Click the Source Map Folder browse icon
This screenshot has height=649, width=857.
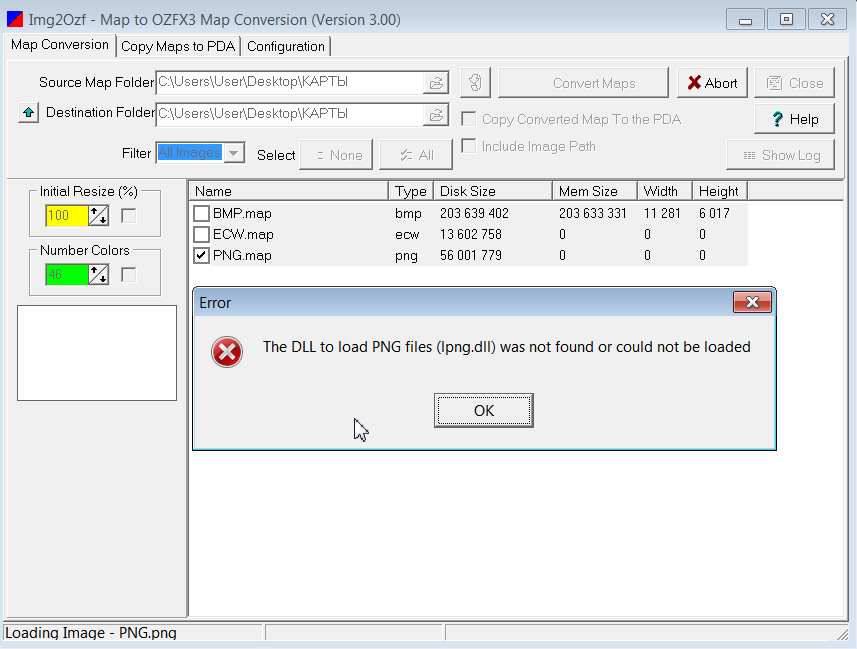point(436,83)
